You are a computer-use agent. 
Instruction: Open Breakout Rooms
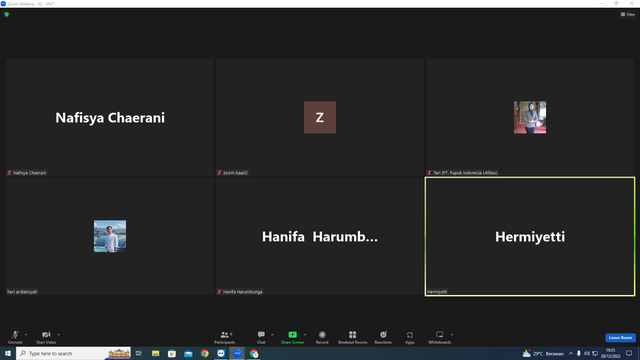(x=353, y=337)
